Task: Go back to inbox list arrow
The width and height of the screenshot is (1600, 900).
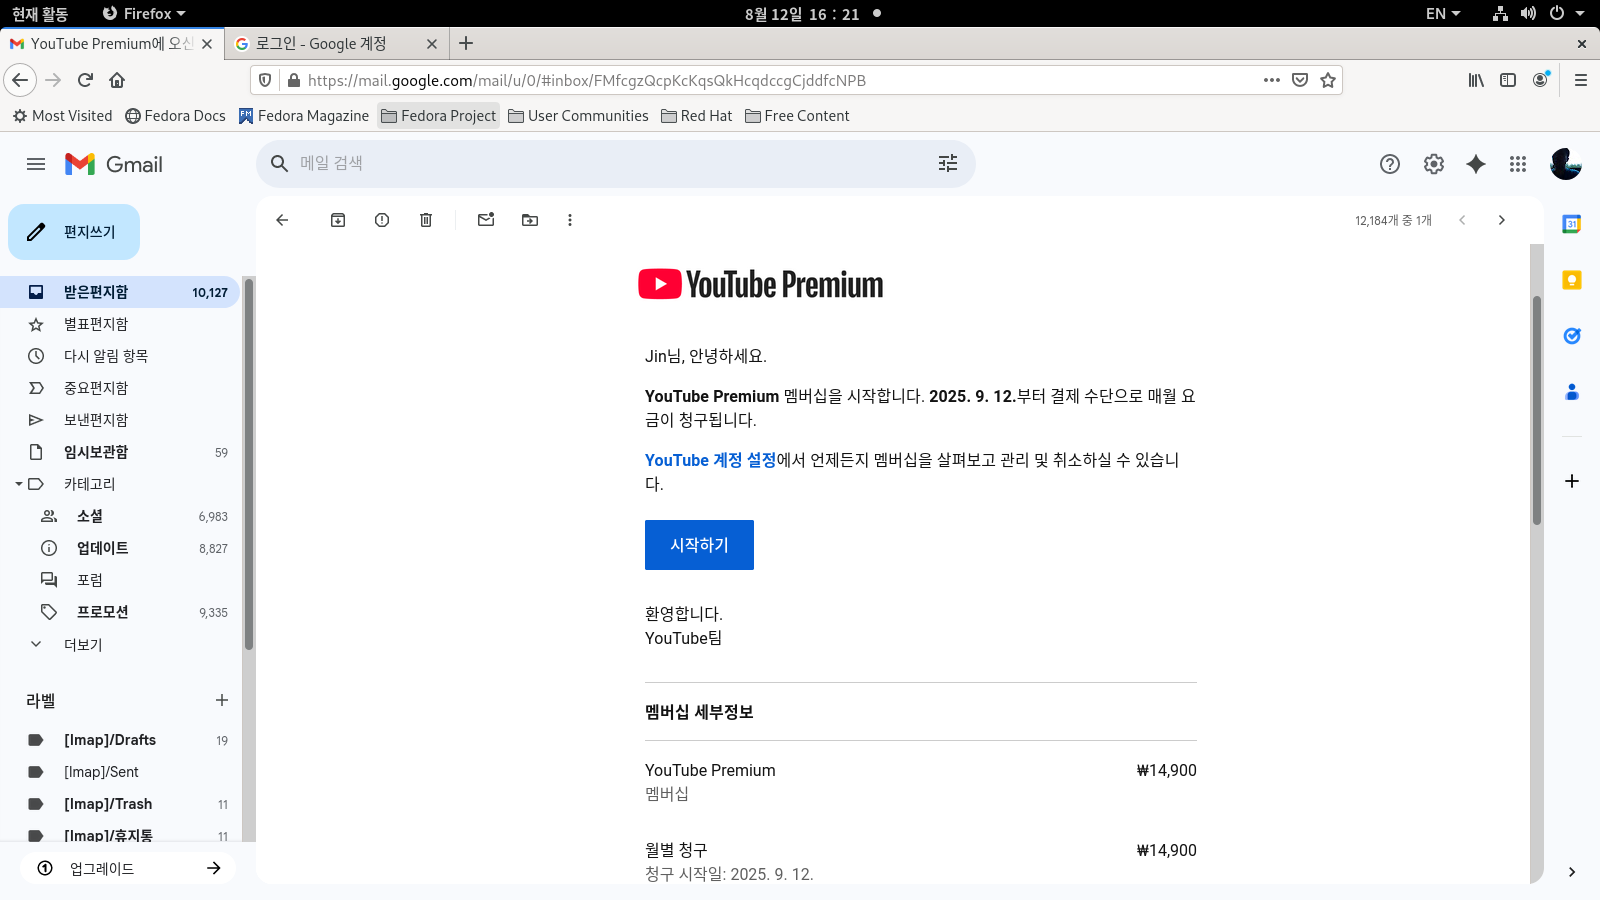Action: [x=282, y=220]
